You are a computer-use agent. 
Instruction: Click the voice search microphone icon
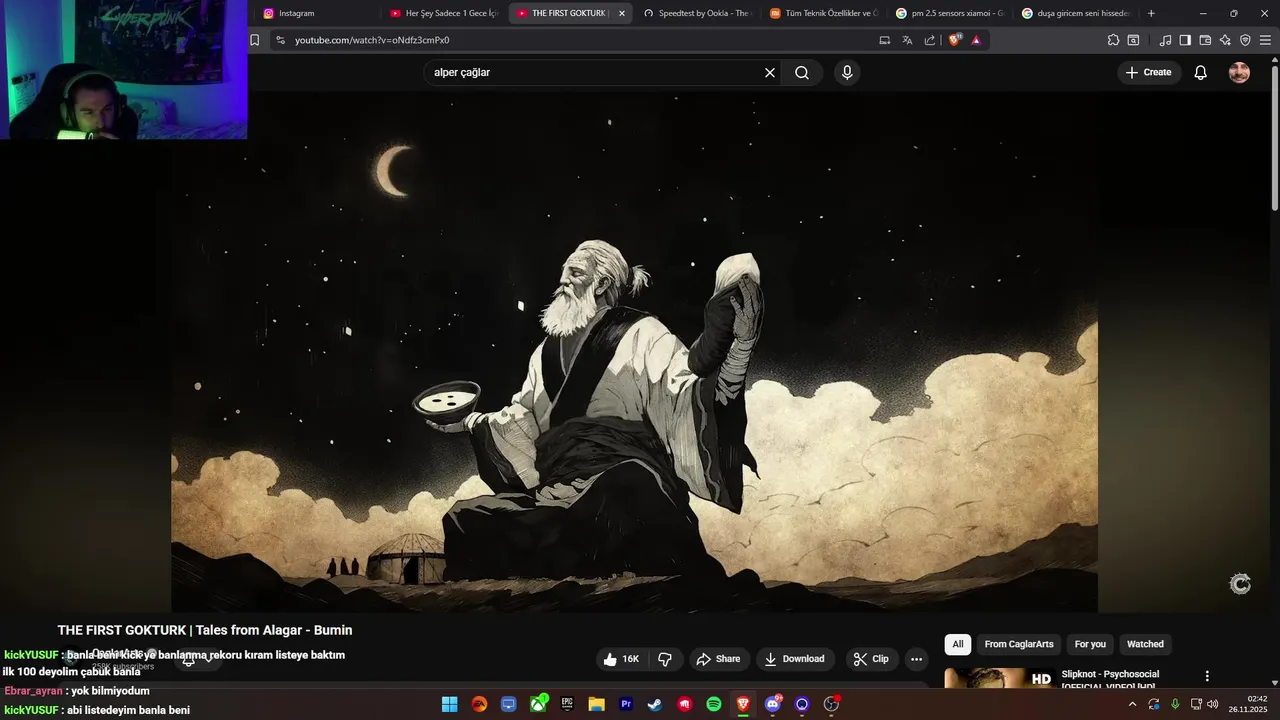click(x=847, y=72)
